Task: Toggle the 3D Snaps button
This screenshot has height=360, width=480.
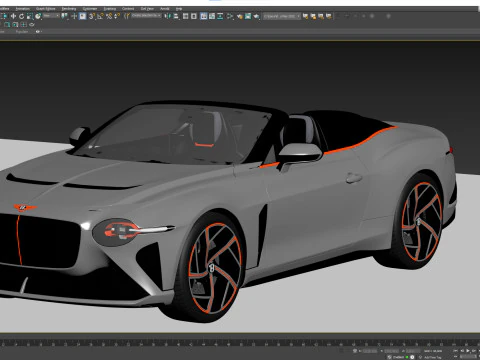Action: (x=92, y=16)
